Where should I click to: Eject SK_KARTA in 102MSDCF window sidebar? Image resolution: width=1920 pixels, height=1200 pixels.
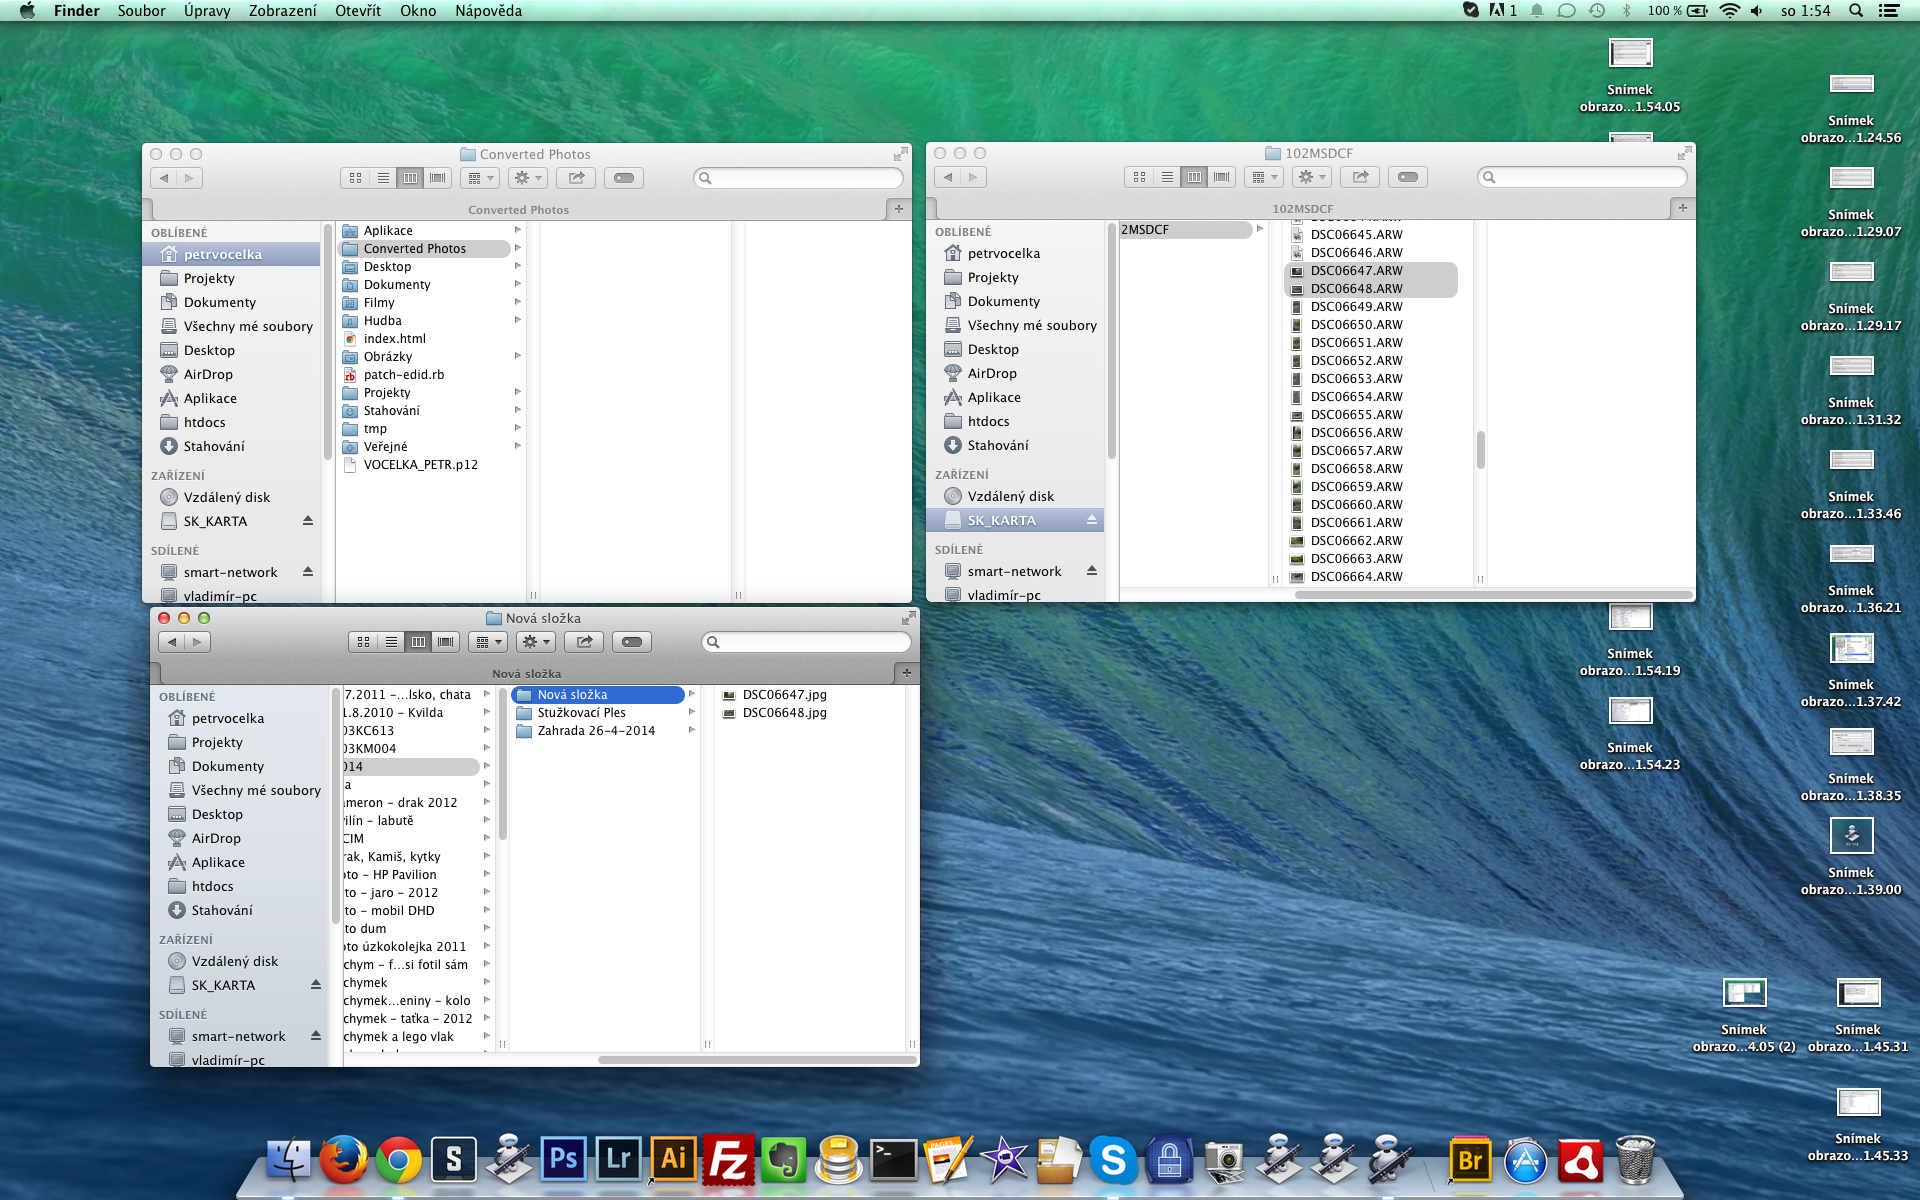click(x=1092, y=520)
